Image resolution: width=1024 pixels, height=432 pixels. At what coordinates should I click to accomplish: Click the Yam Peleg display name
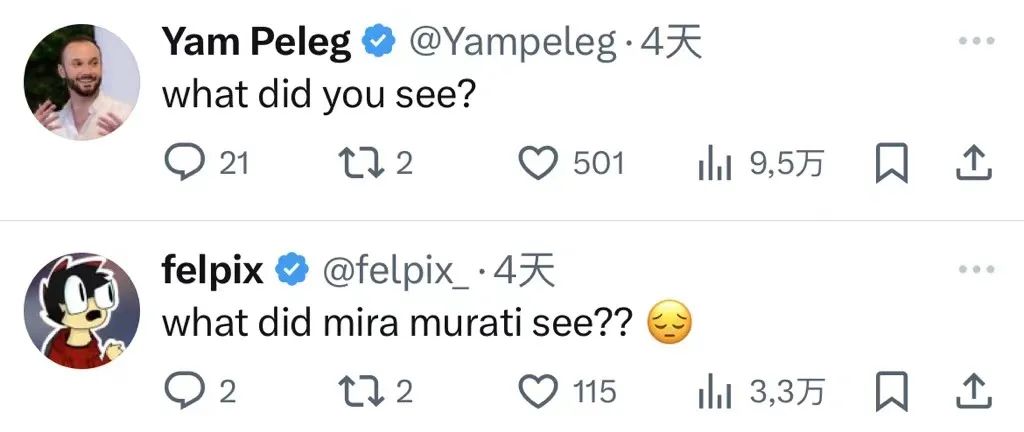click(256, 42)
